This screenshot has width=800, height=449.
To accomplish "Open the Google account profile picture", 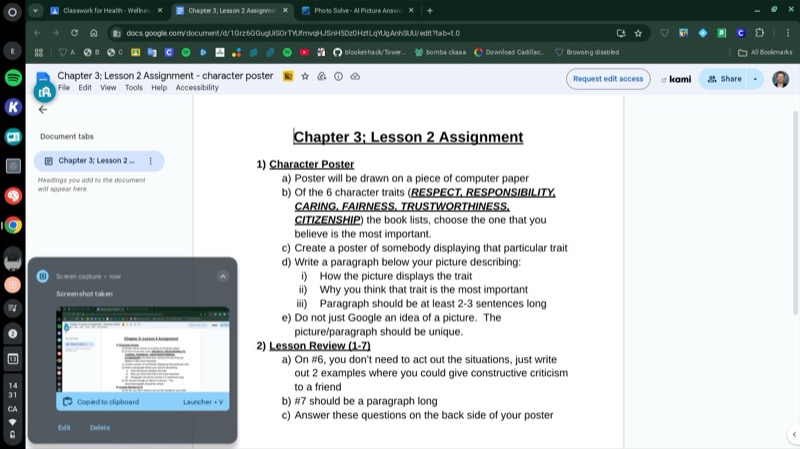I will [x=780, y=79].
